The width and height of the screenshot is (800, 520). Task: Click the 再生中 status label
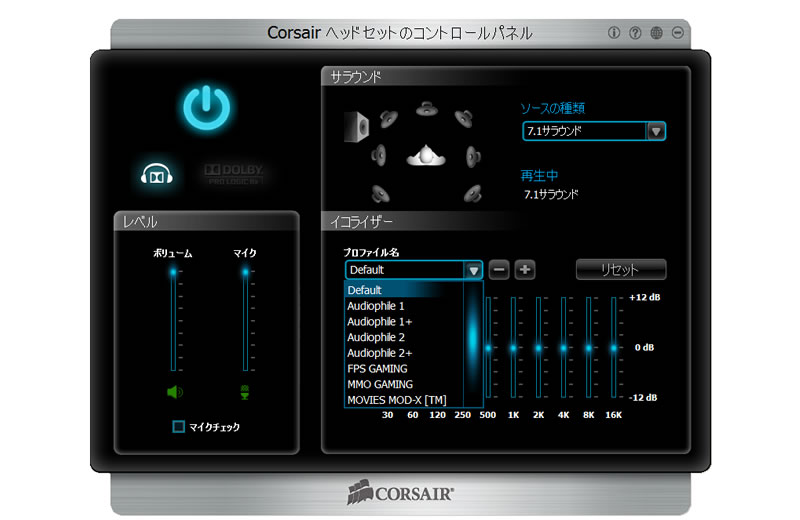pos(539,176)
